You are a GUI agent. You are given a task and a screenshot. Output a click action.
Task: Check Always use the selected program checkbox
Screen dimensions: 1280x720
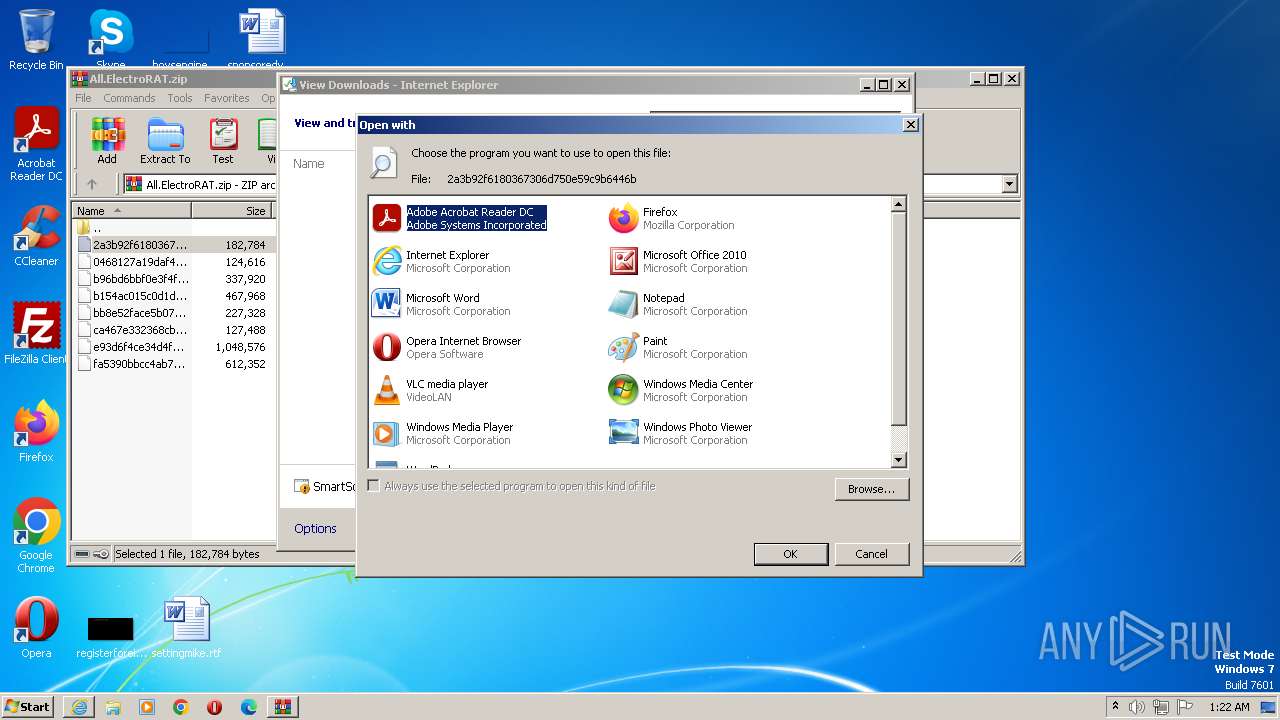tap(374, 486)
